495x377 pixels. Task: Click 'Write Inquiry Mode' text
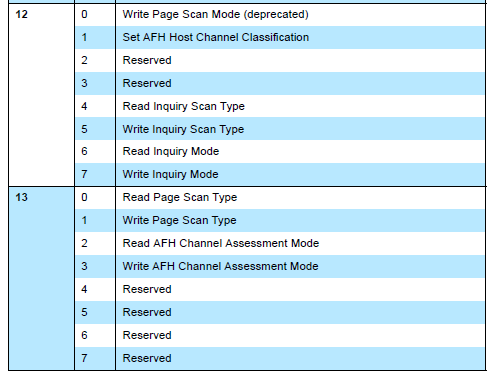pos(170,174)
